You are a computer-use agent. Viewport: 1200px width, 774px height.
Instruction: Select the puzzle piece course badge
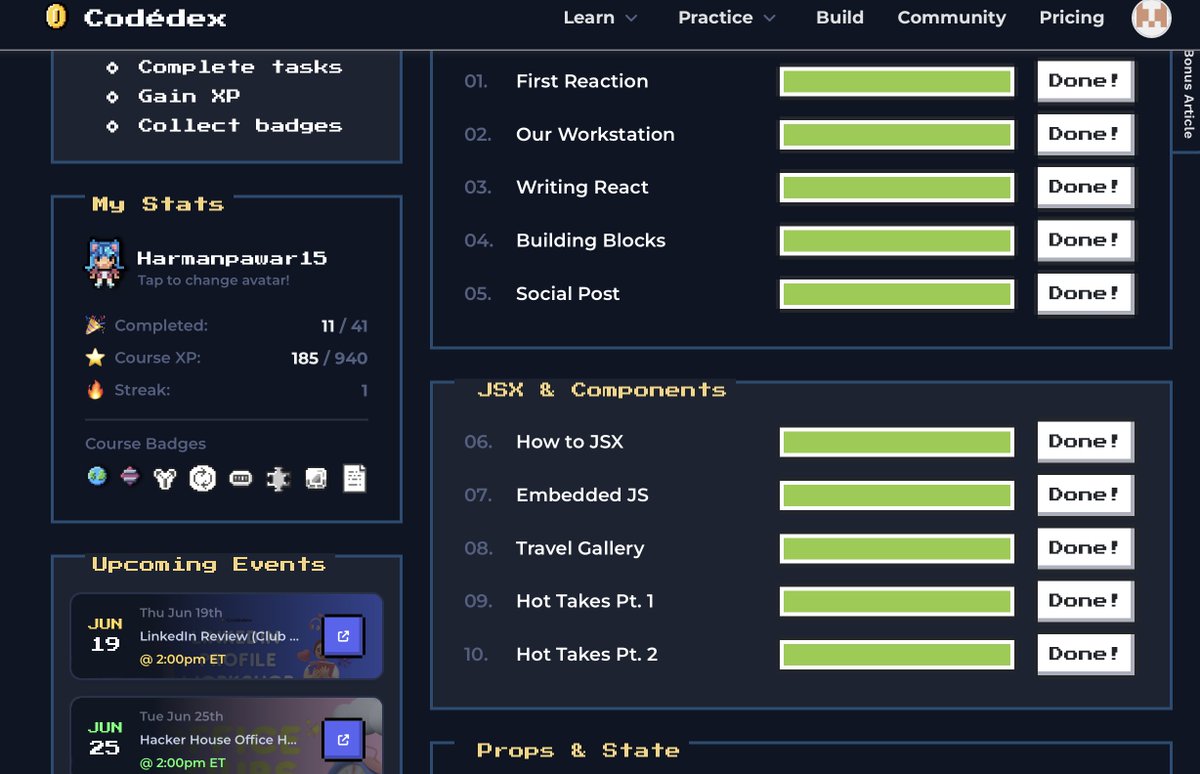coord(278,479)
